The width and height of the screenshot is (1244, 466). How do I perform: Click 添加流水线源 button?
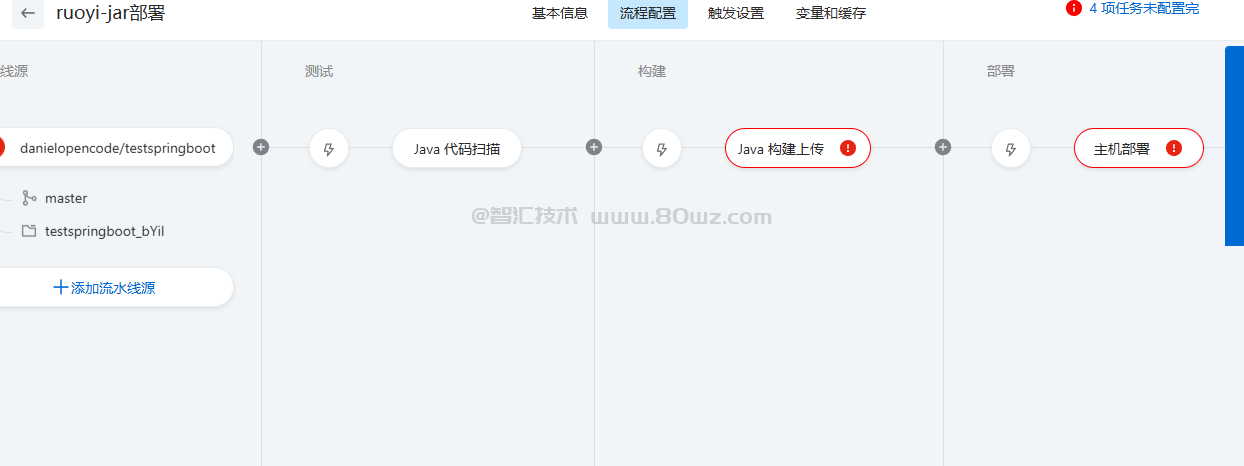pyautogui.click(x=104, y=288)
